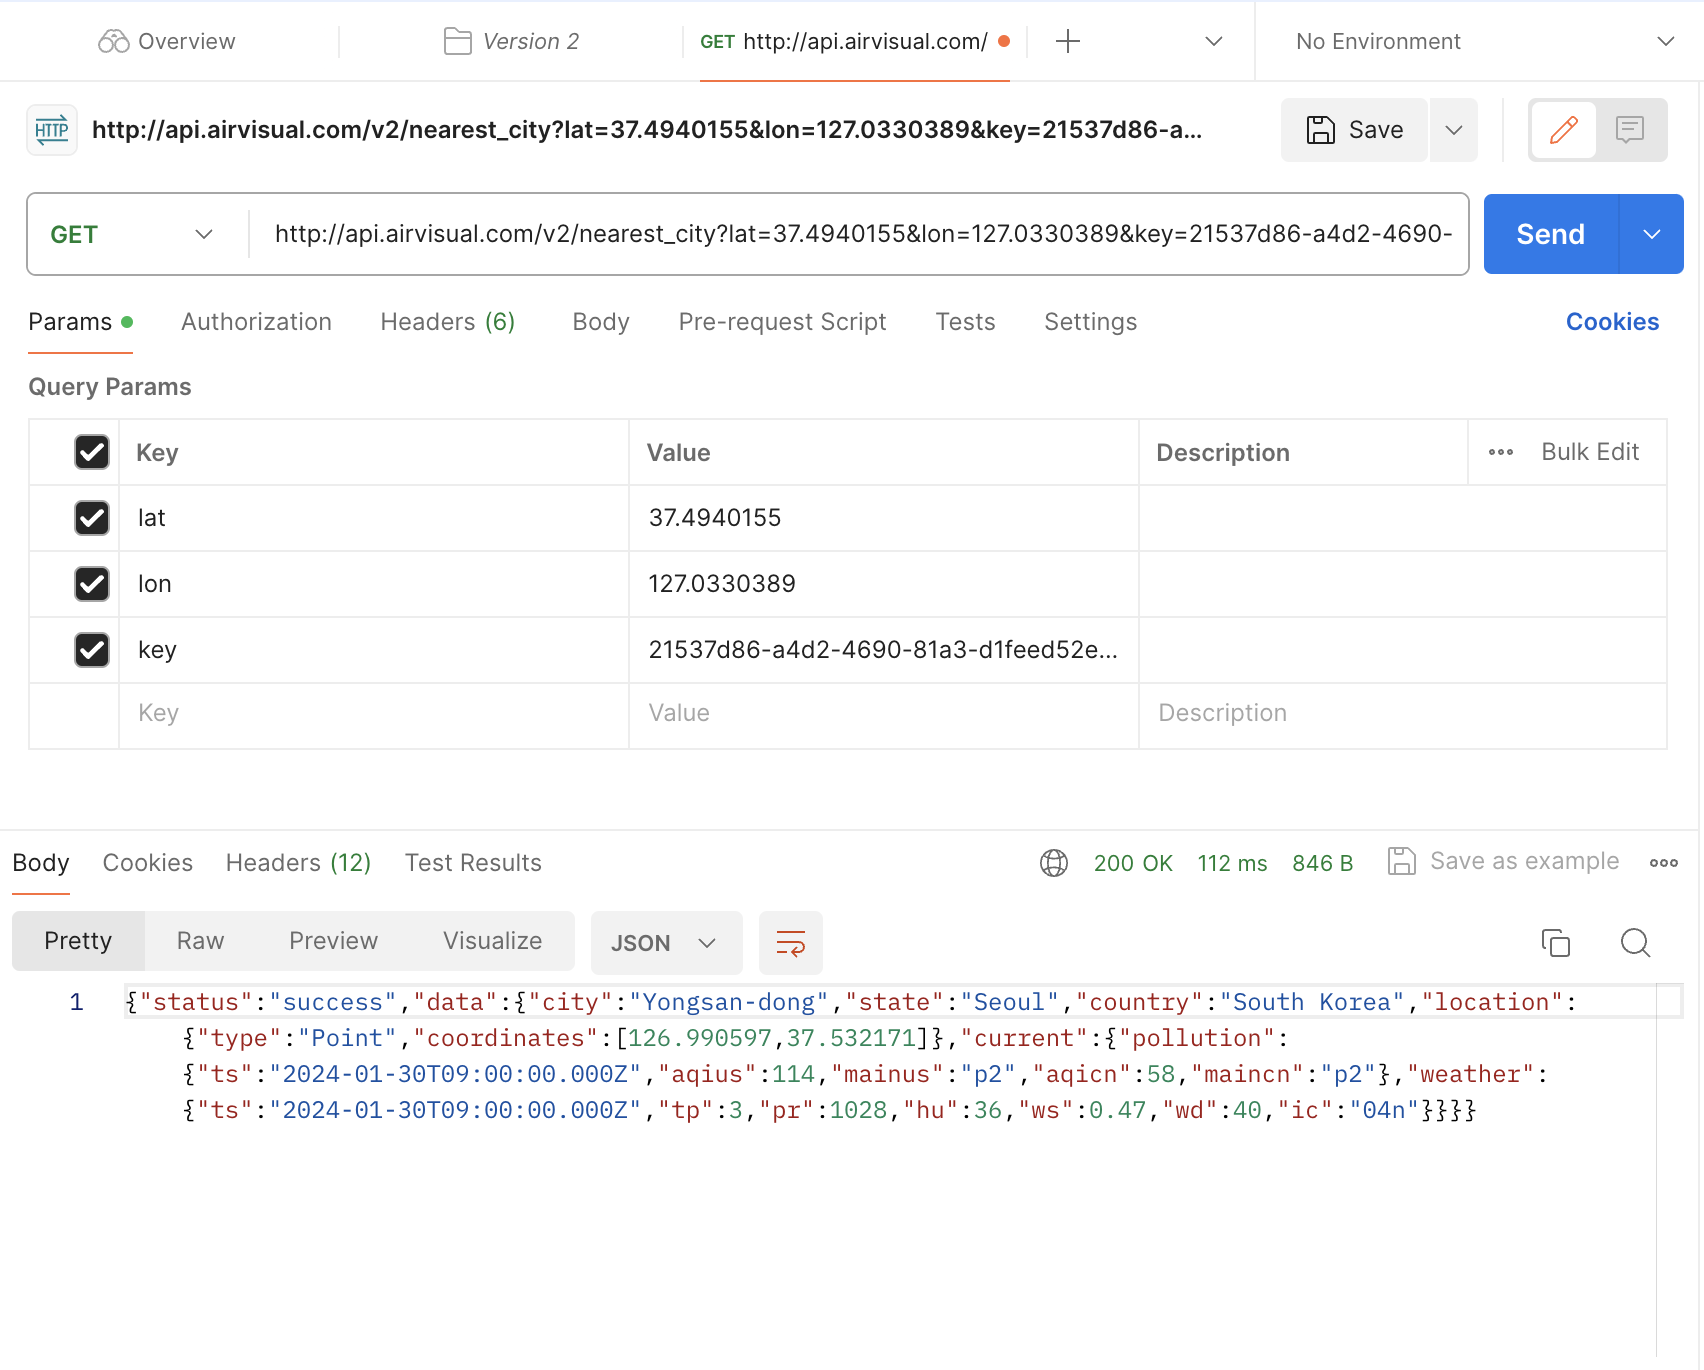Click the empty new Value cell
The height and width of the screenshot is (1370, 1704).
coord(884,715)
